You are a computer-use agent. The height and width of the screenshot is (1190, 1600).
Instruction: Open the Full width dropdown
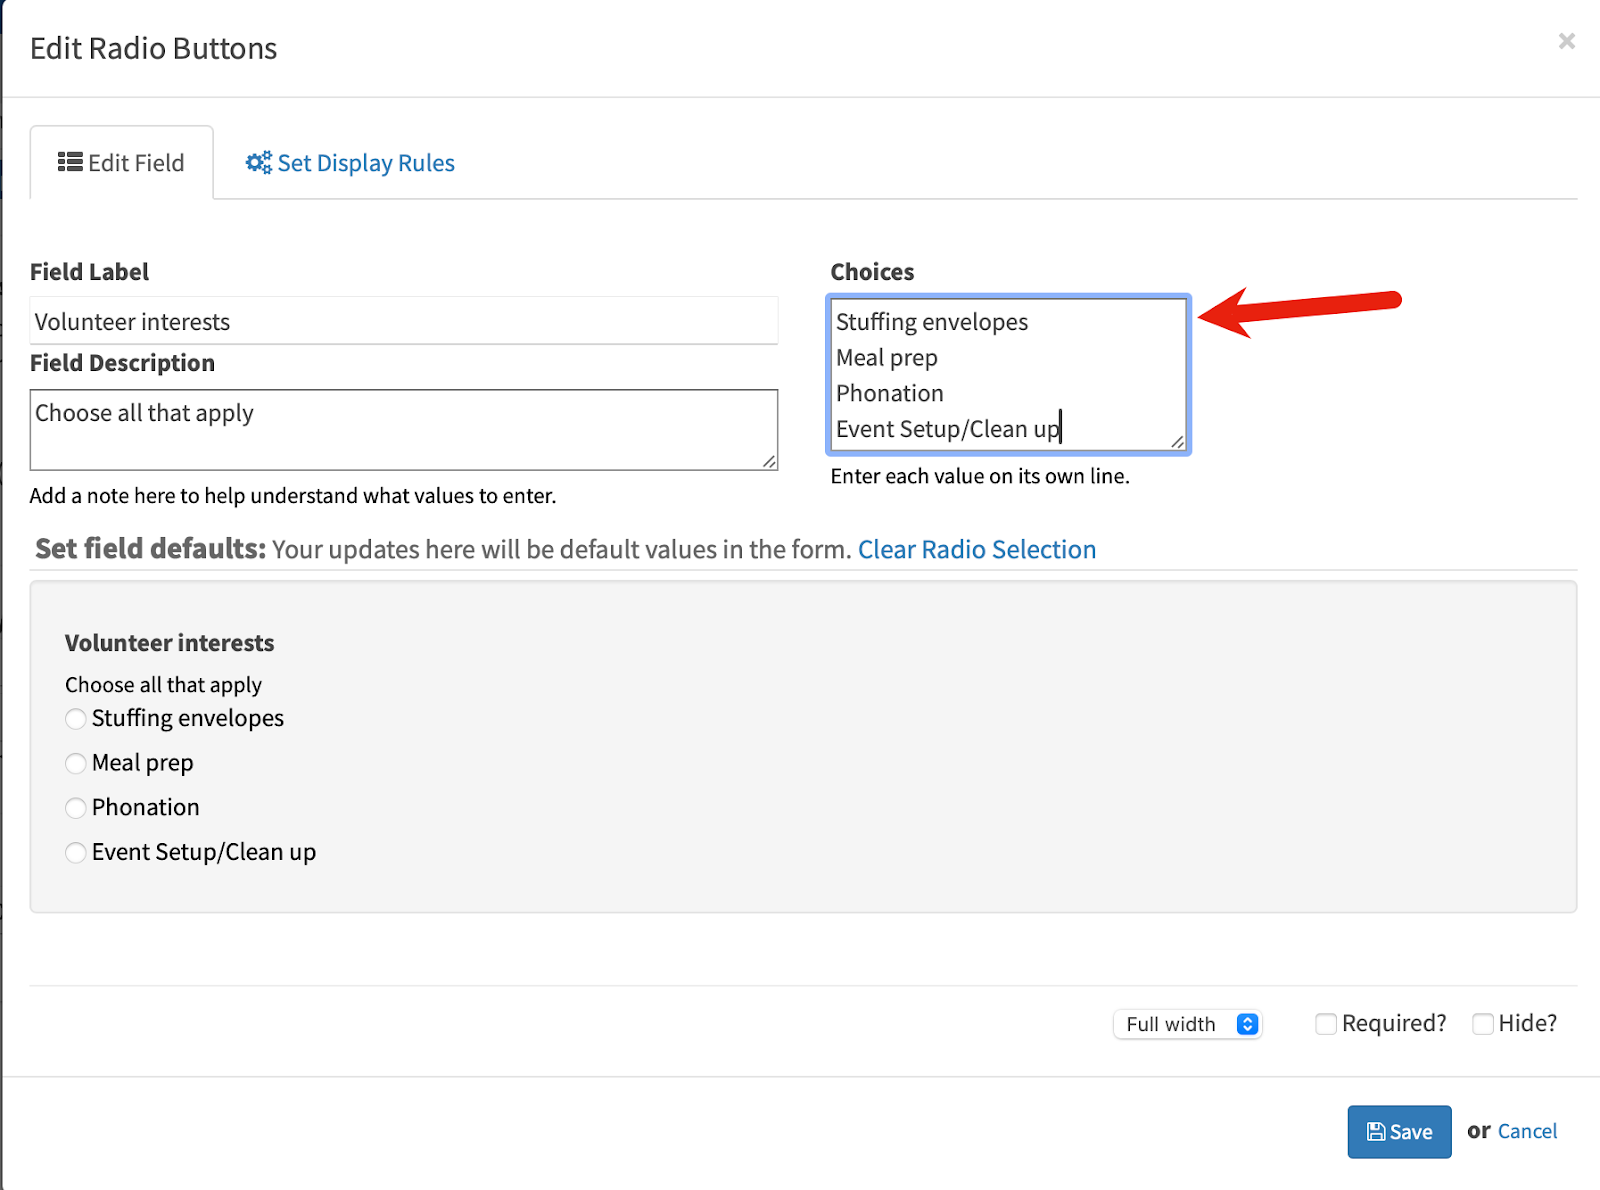pyautogui.click(x=1187, y=1024)
